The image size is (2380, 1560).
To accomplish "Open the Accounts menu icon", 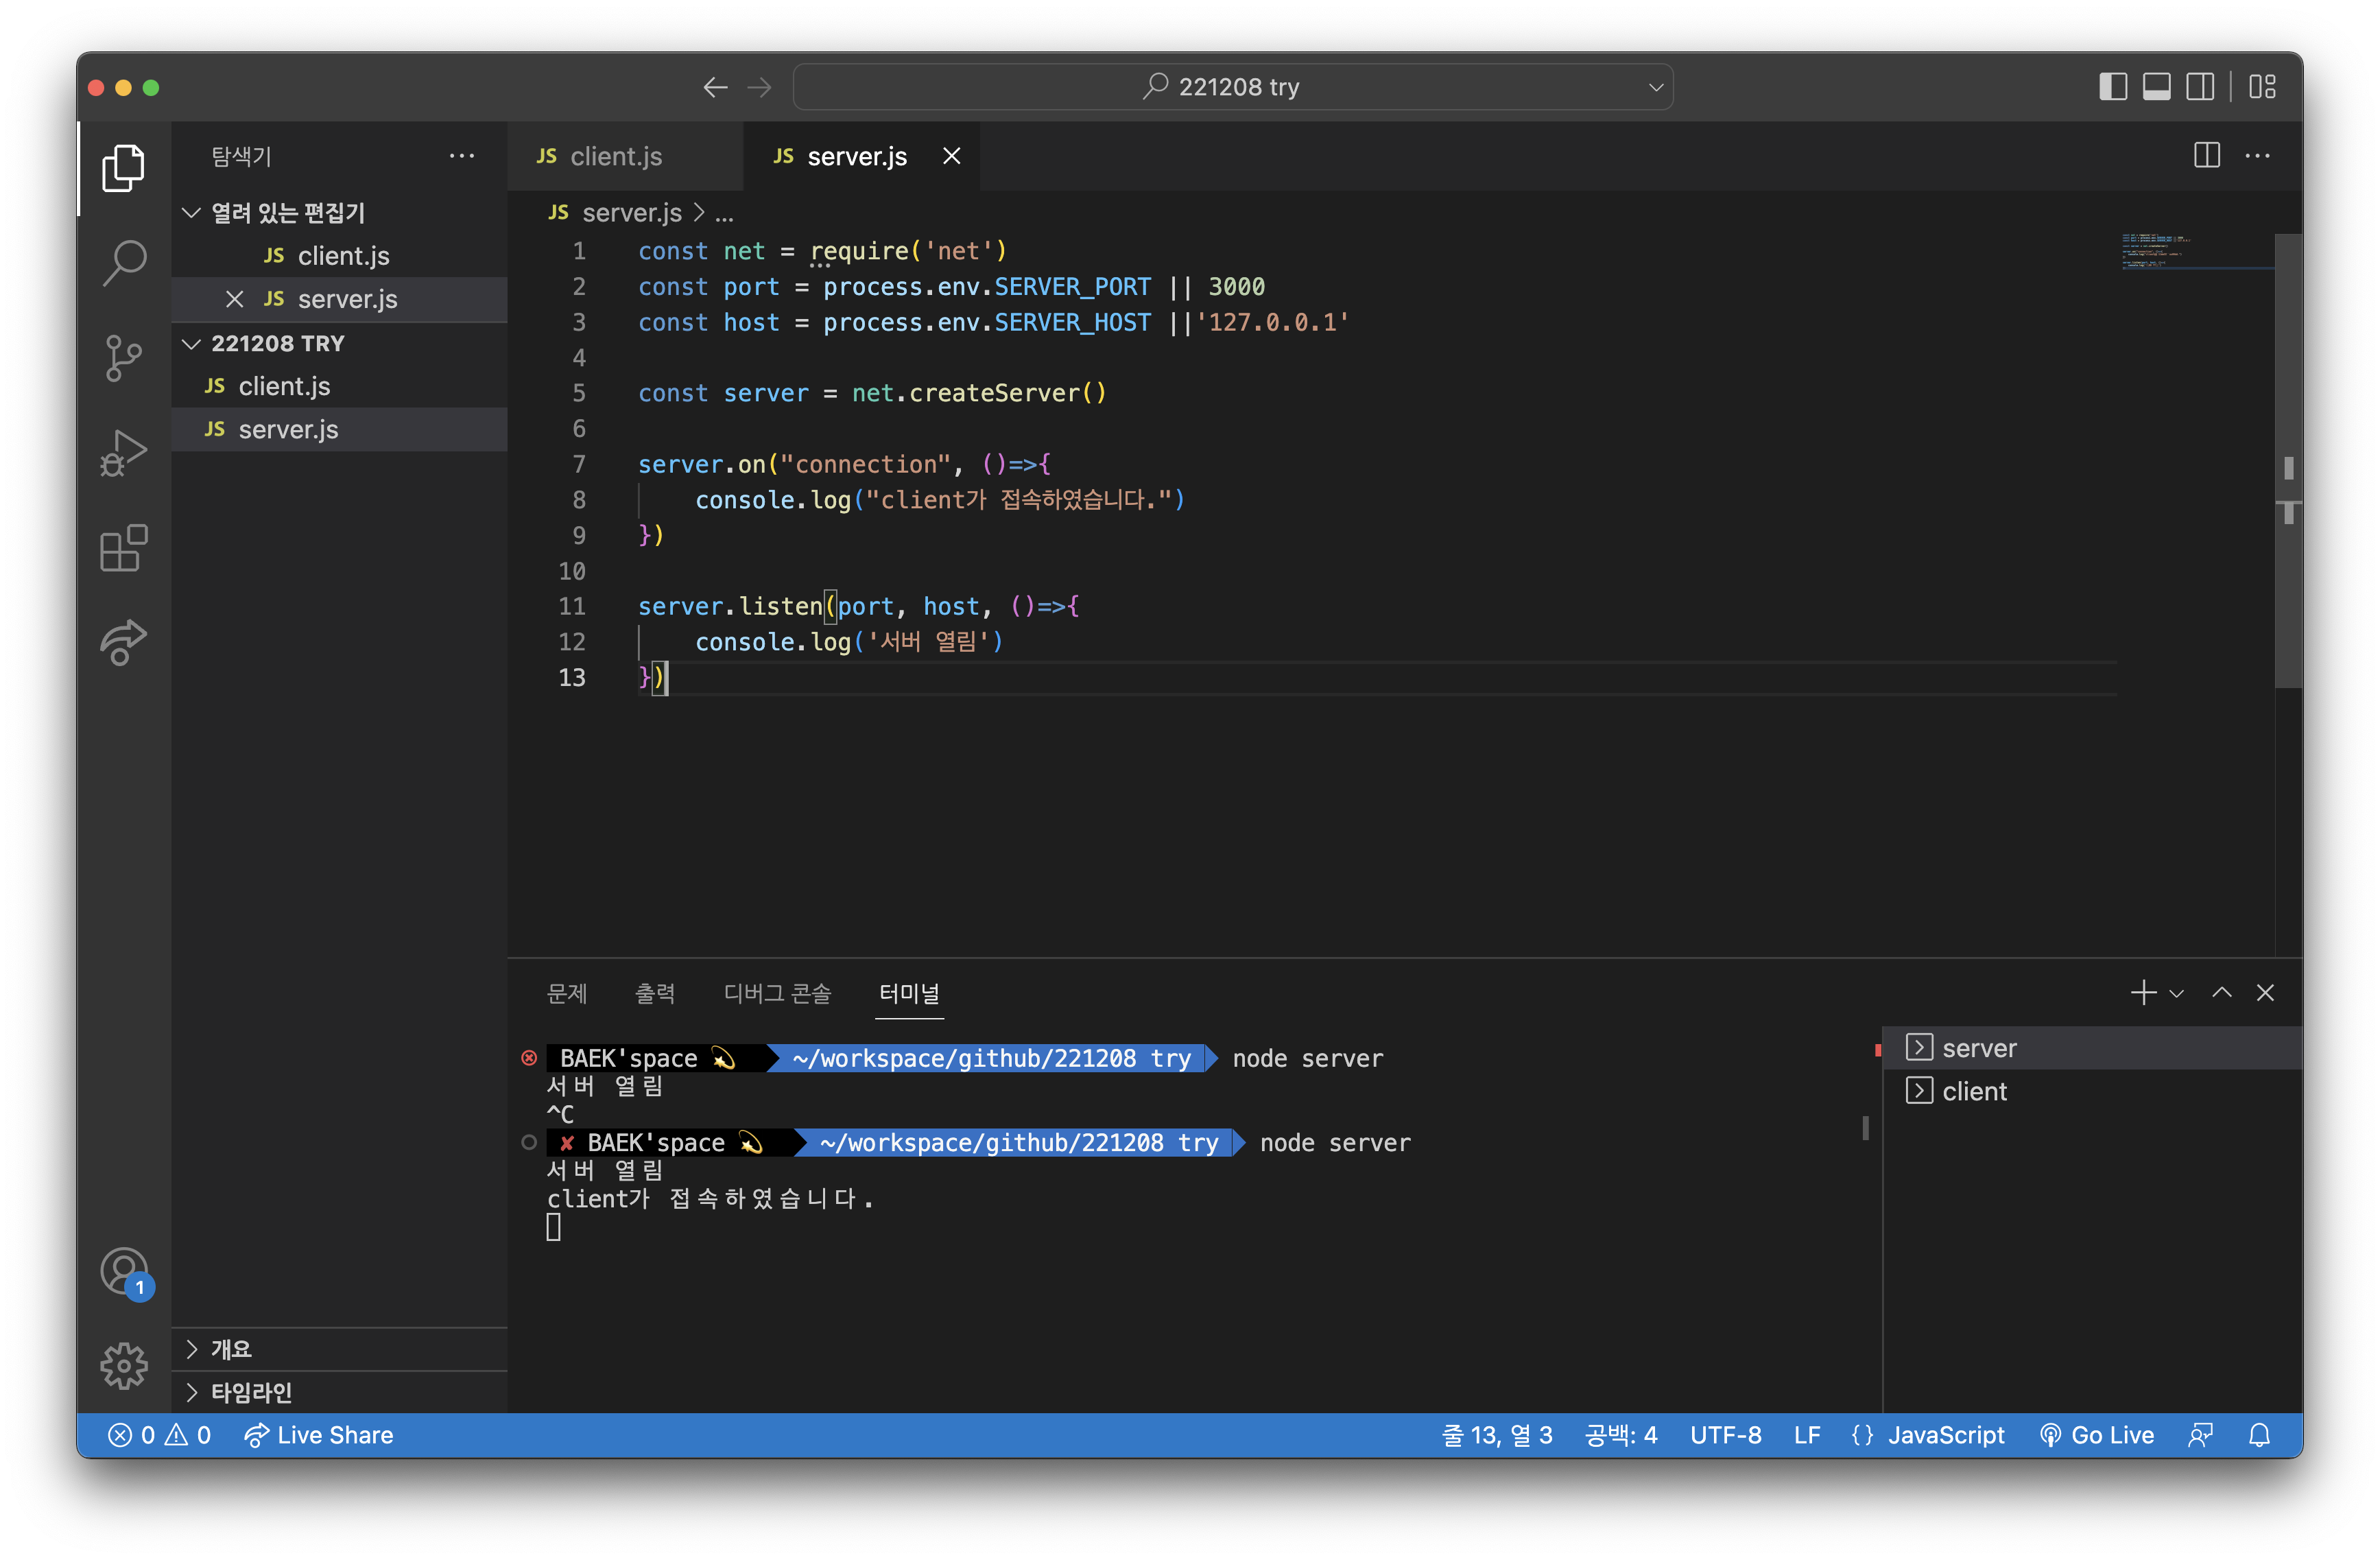I will point(124,1272).
